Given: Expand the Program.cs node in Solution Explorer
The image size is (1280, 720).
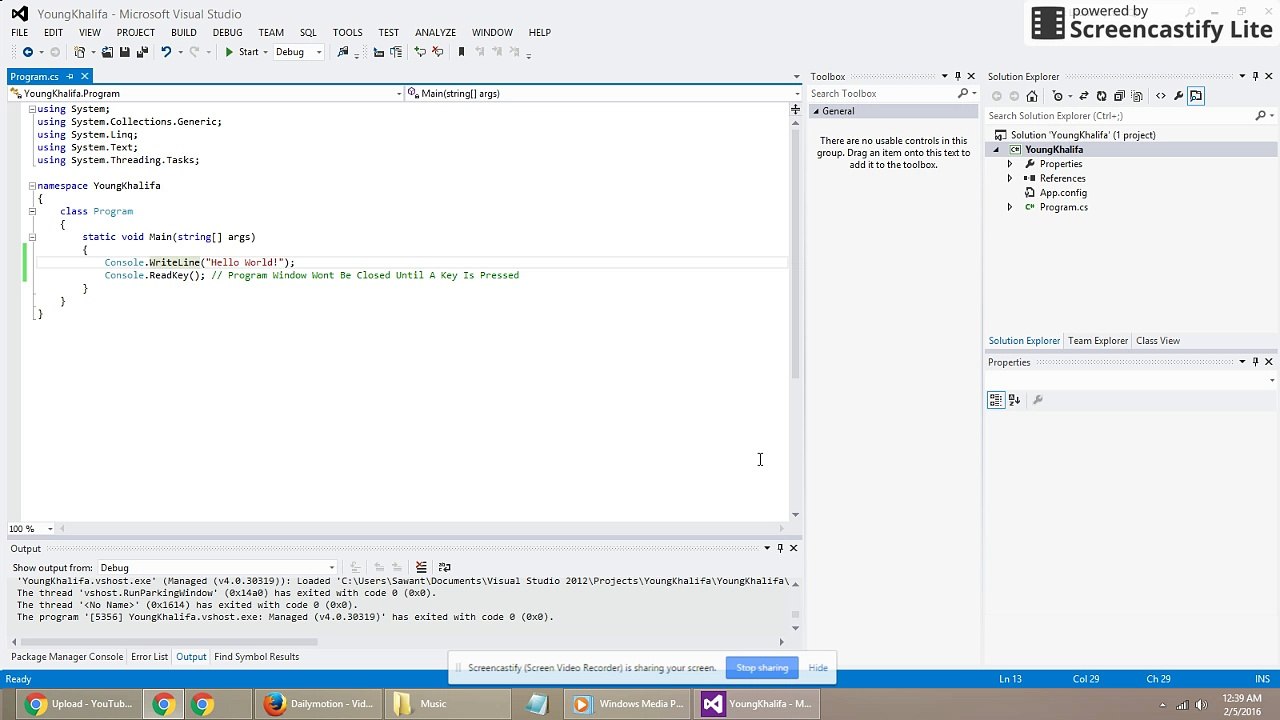Looking at the screenshot, I should click(x=1009, y=207).
